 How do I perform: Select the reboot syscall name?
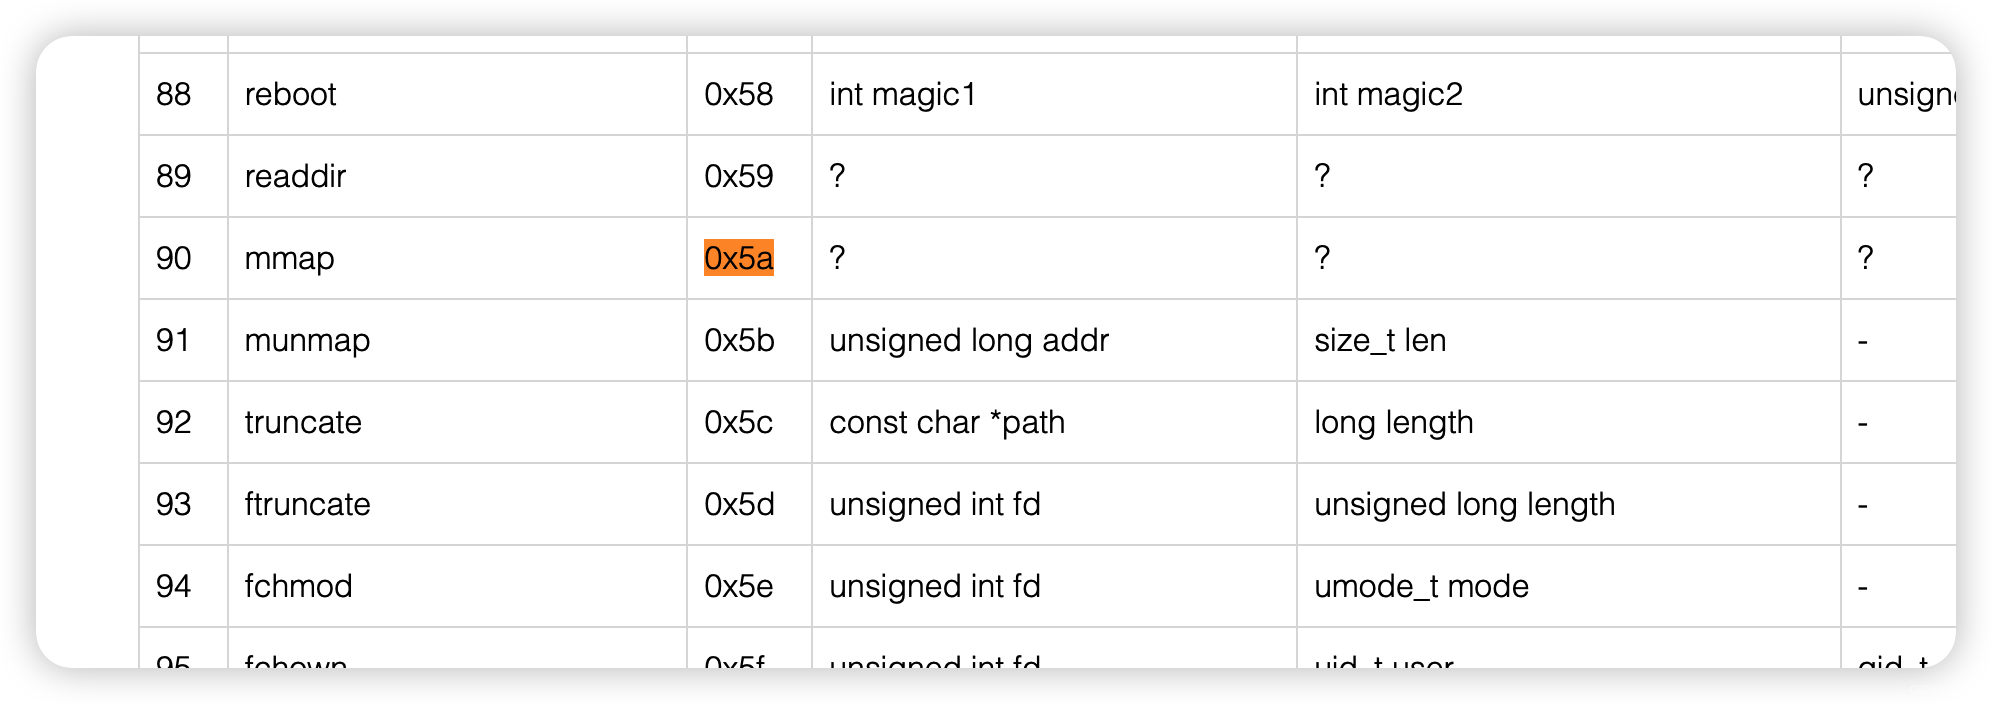click(x=290, y=94)
